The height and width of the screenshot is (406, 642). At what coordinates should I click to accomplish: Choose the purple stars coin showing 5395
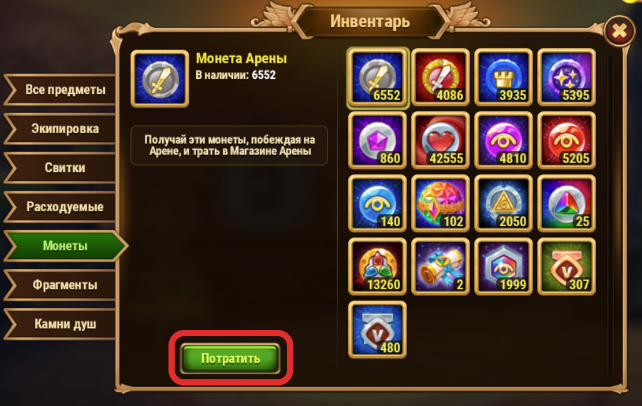coord(567,77)
